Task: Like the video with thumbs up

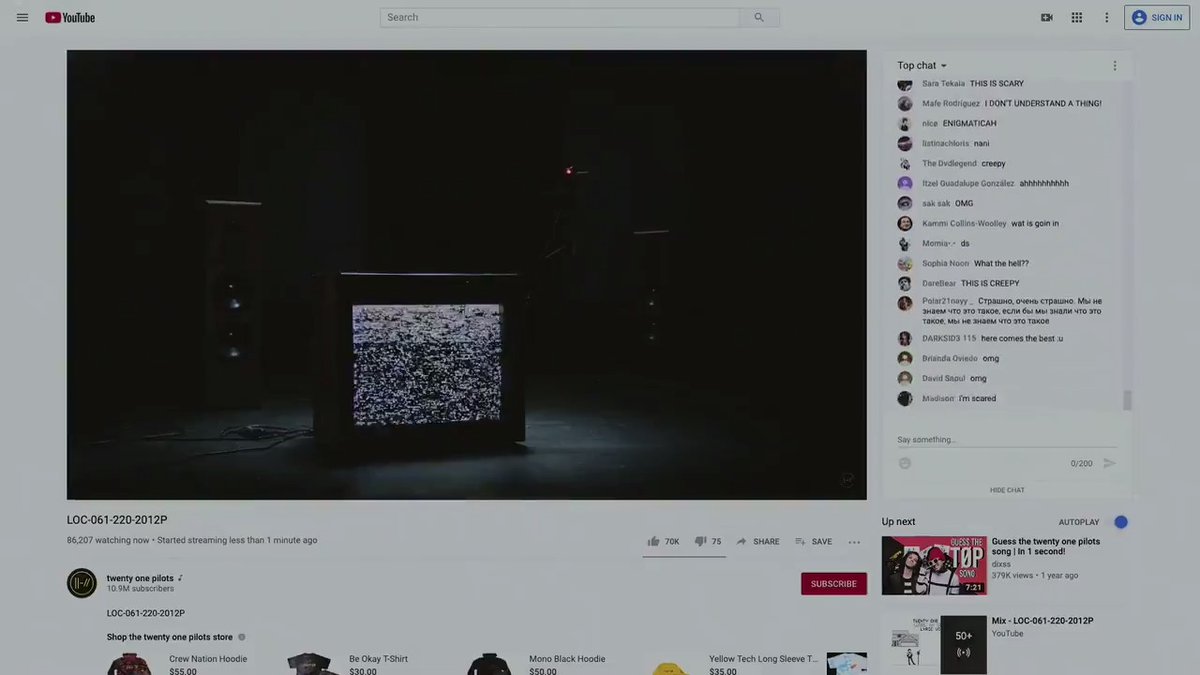Action: 663,541
